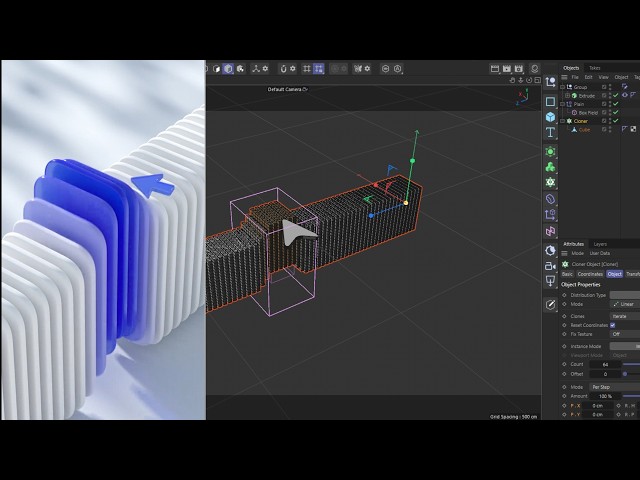Click the pink Bend deformer icon

tap(550, 231)
